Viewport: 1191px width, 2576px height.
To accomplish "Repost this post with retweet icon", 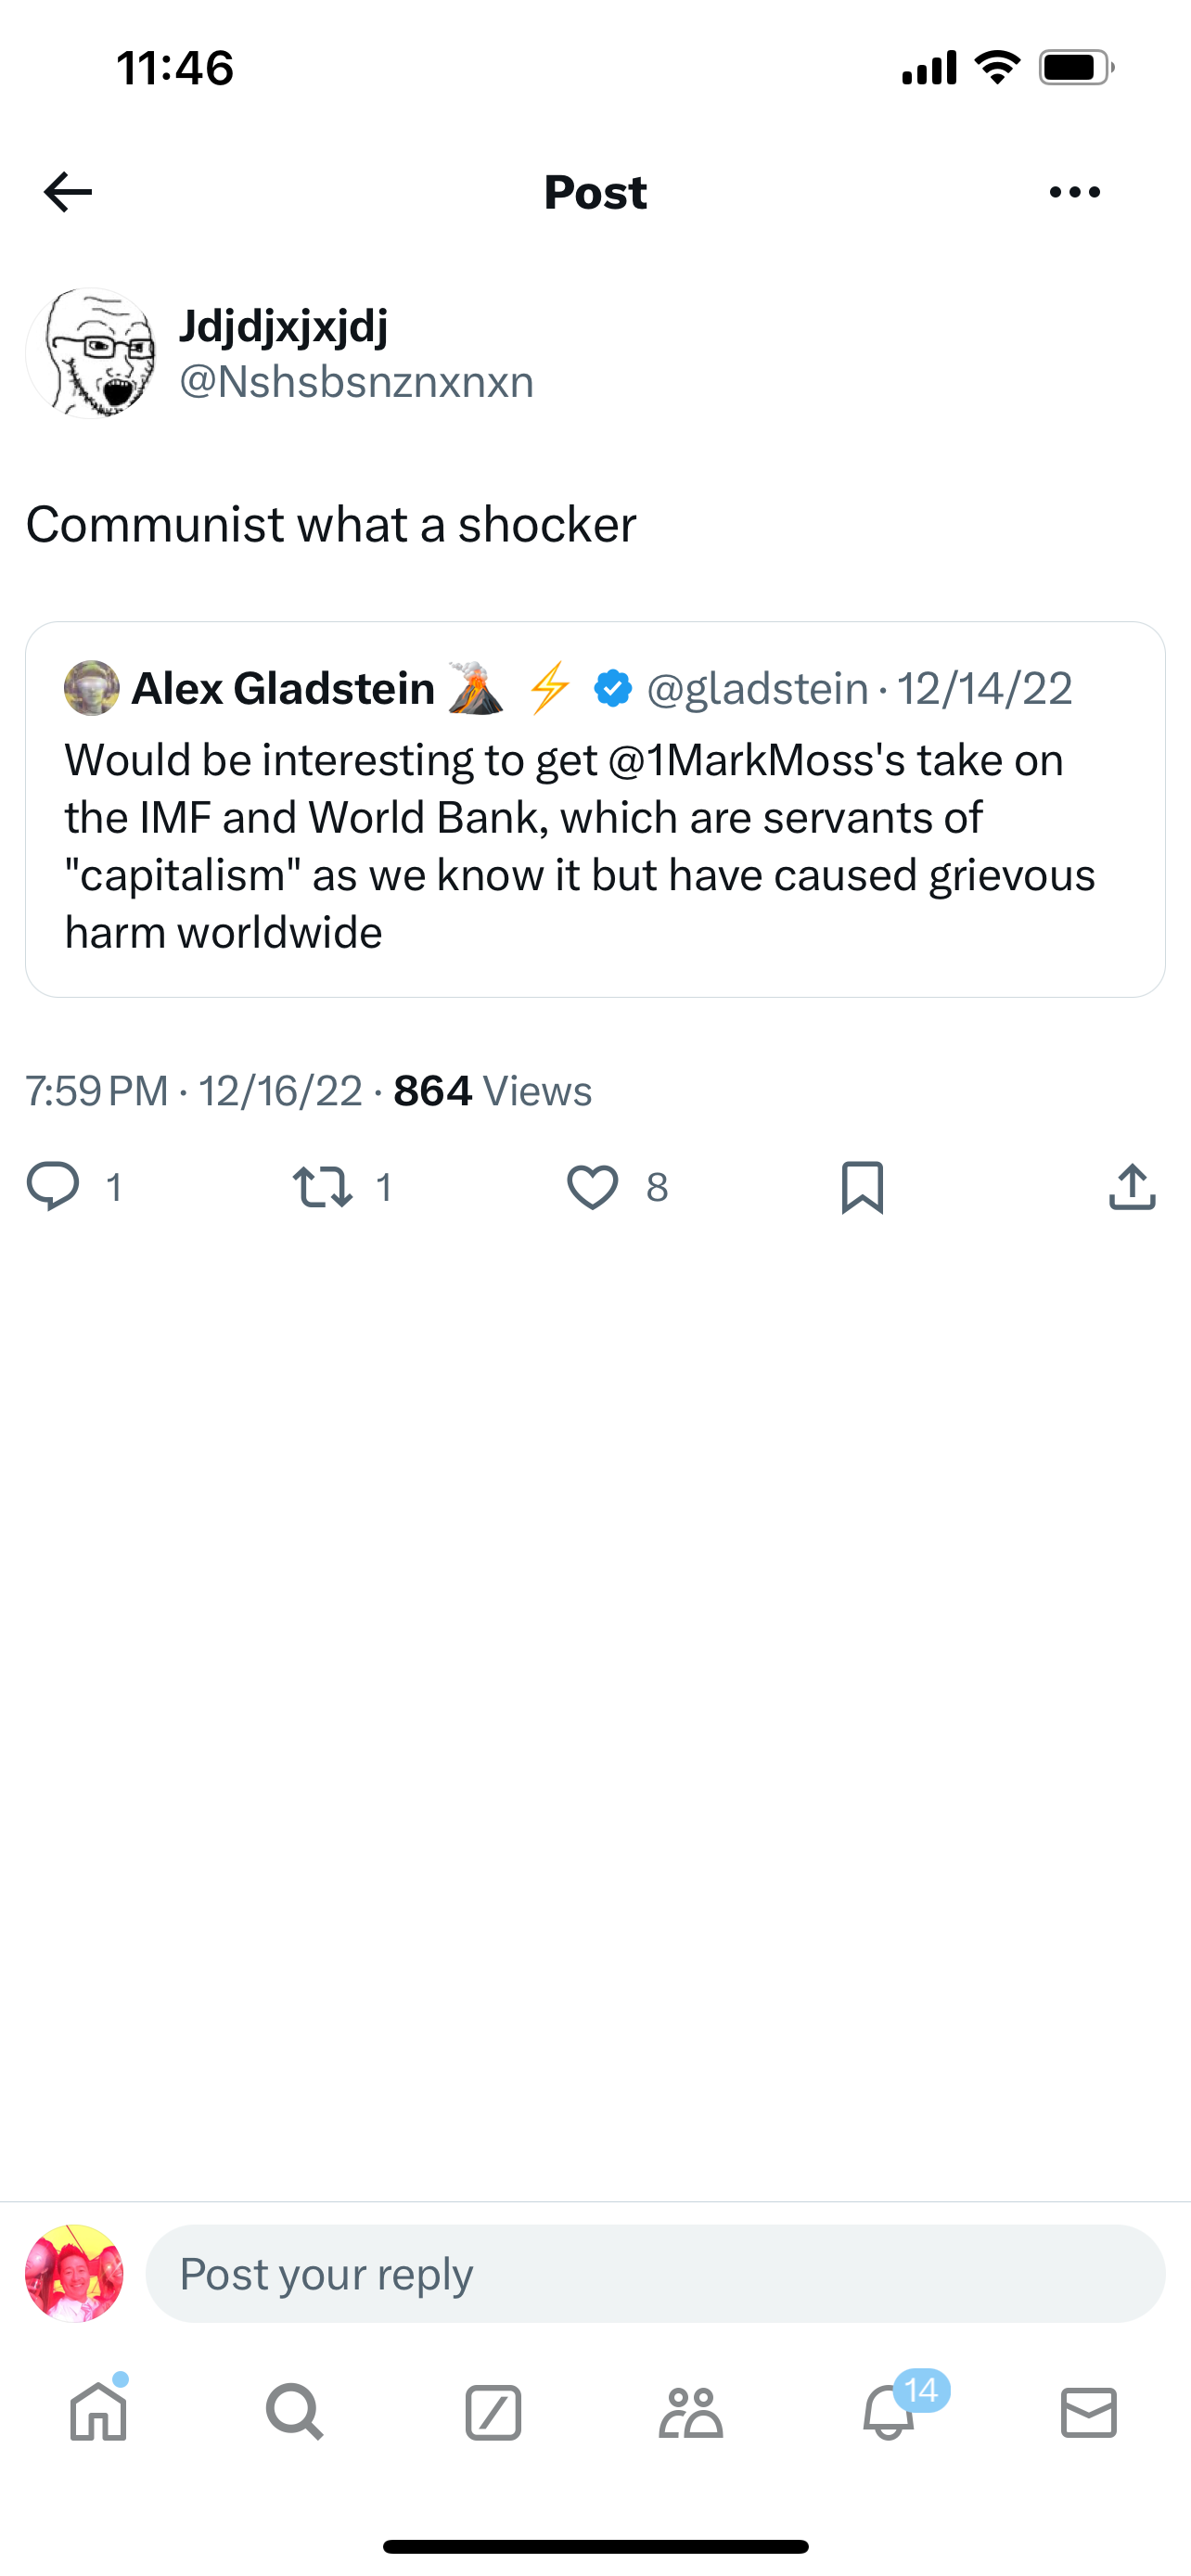I will [x=322, y=1187].
